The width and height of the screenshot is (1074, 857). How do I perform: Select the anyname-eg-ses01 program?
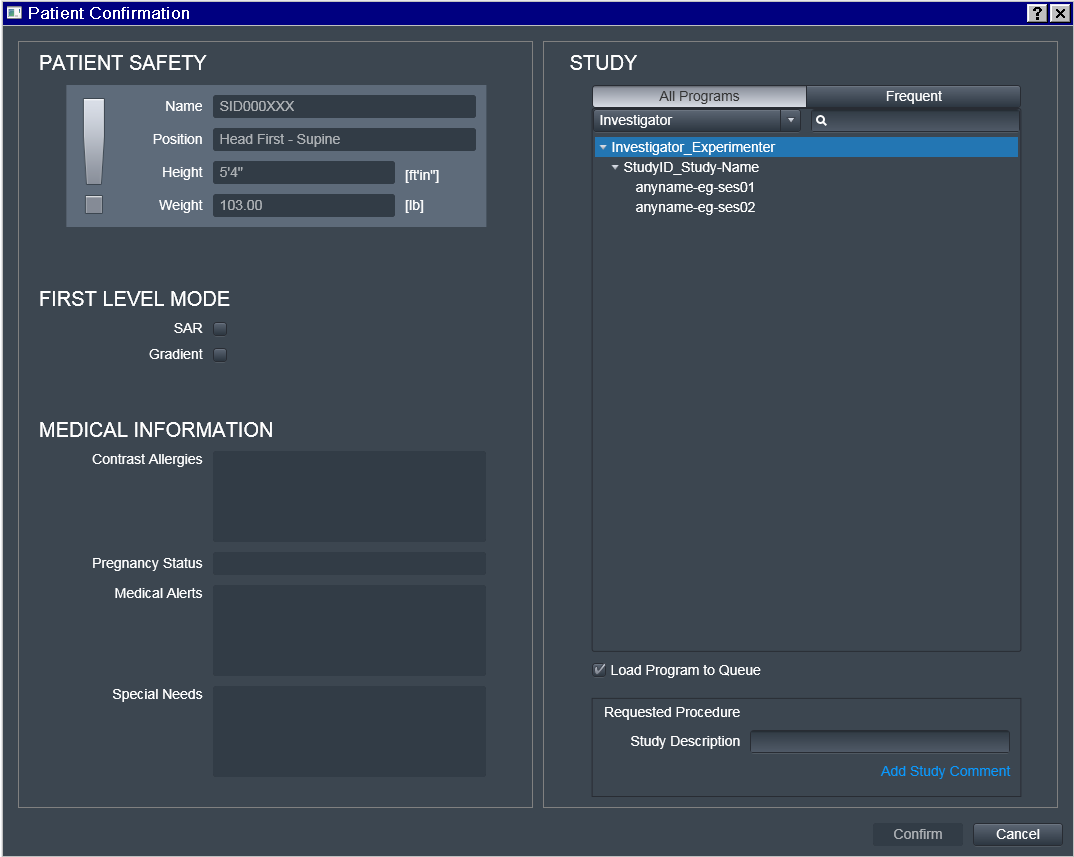coord(695,188)
